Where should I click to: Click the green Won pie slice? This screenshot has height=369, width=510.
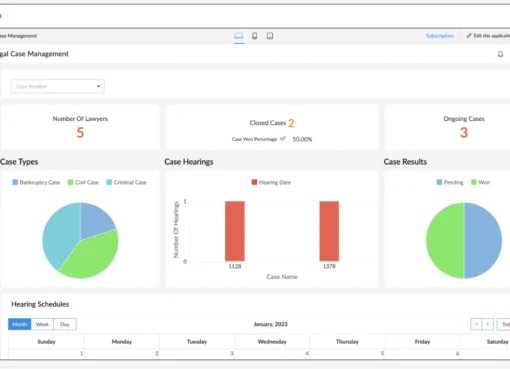pos(445,240)
